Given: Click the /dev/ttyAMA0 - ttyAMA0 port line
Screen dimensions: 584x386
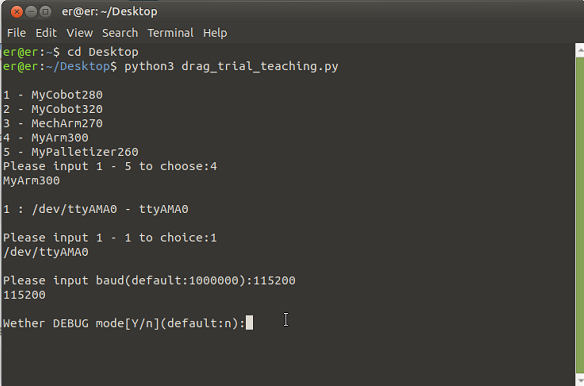Looking at the screenshot, I should (x=96, y=209).
